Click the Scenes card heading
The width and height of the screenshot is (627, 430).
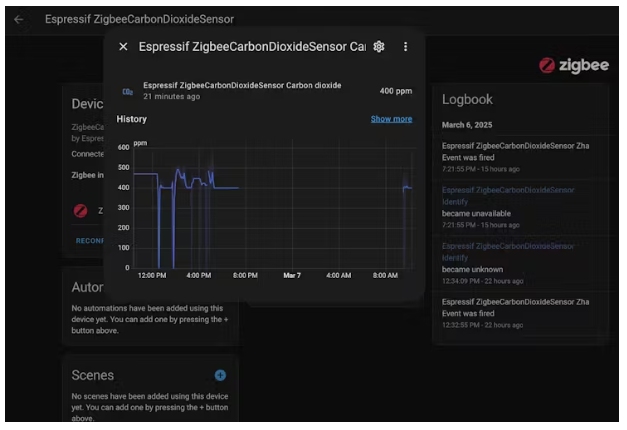coord(92,375)
